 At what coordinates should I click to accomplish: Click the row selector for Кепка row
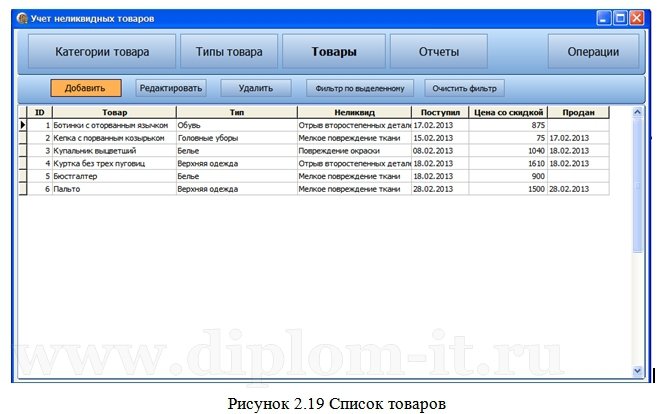click(23, 138)
